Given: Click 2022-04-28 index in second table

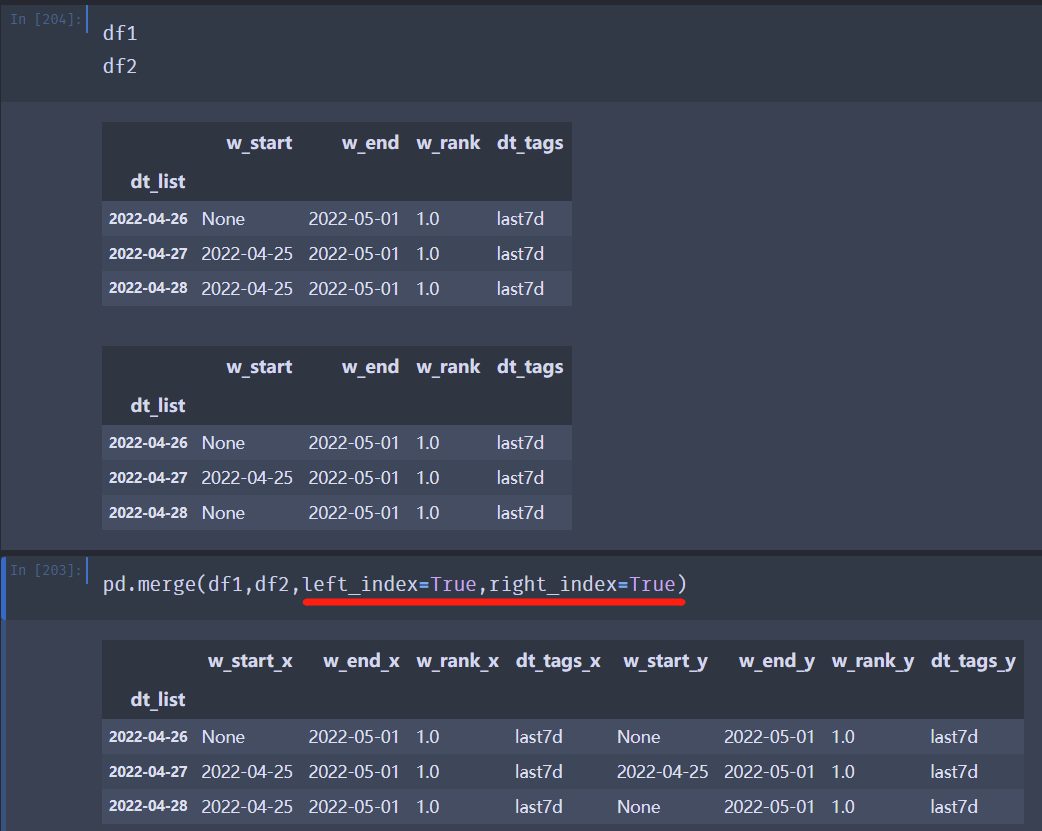Looking at the screenshot, I should pyautogui.click(x=148, y=513).
